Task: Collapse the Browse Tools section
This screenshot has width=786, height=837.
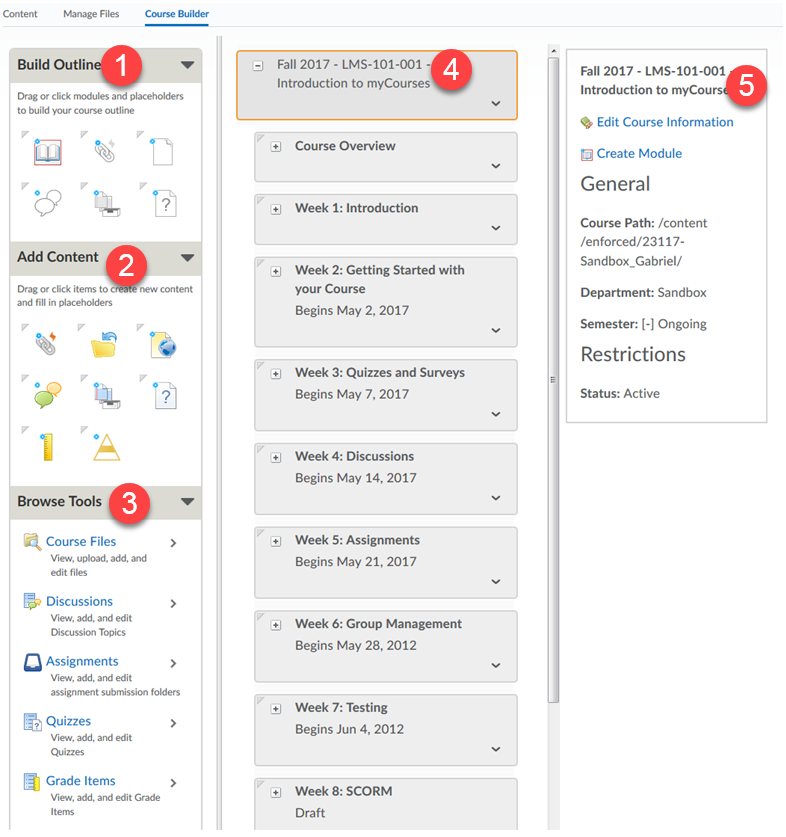Action: (188, 502)
